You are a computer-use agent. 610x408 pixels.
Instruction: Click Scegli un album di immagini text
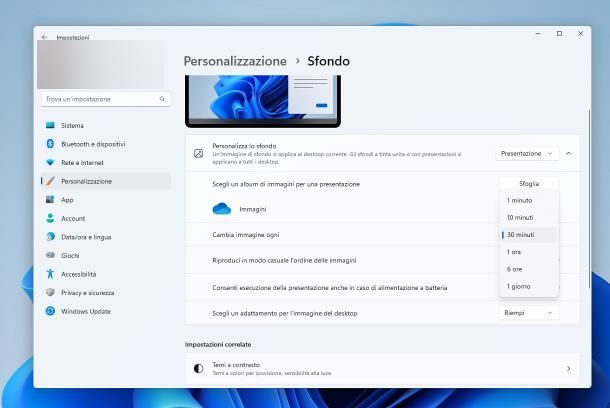(286, 184)
